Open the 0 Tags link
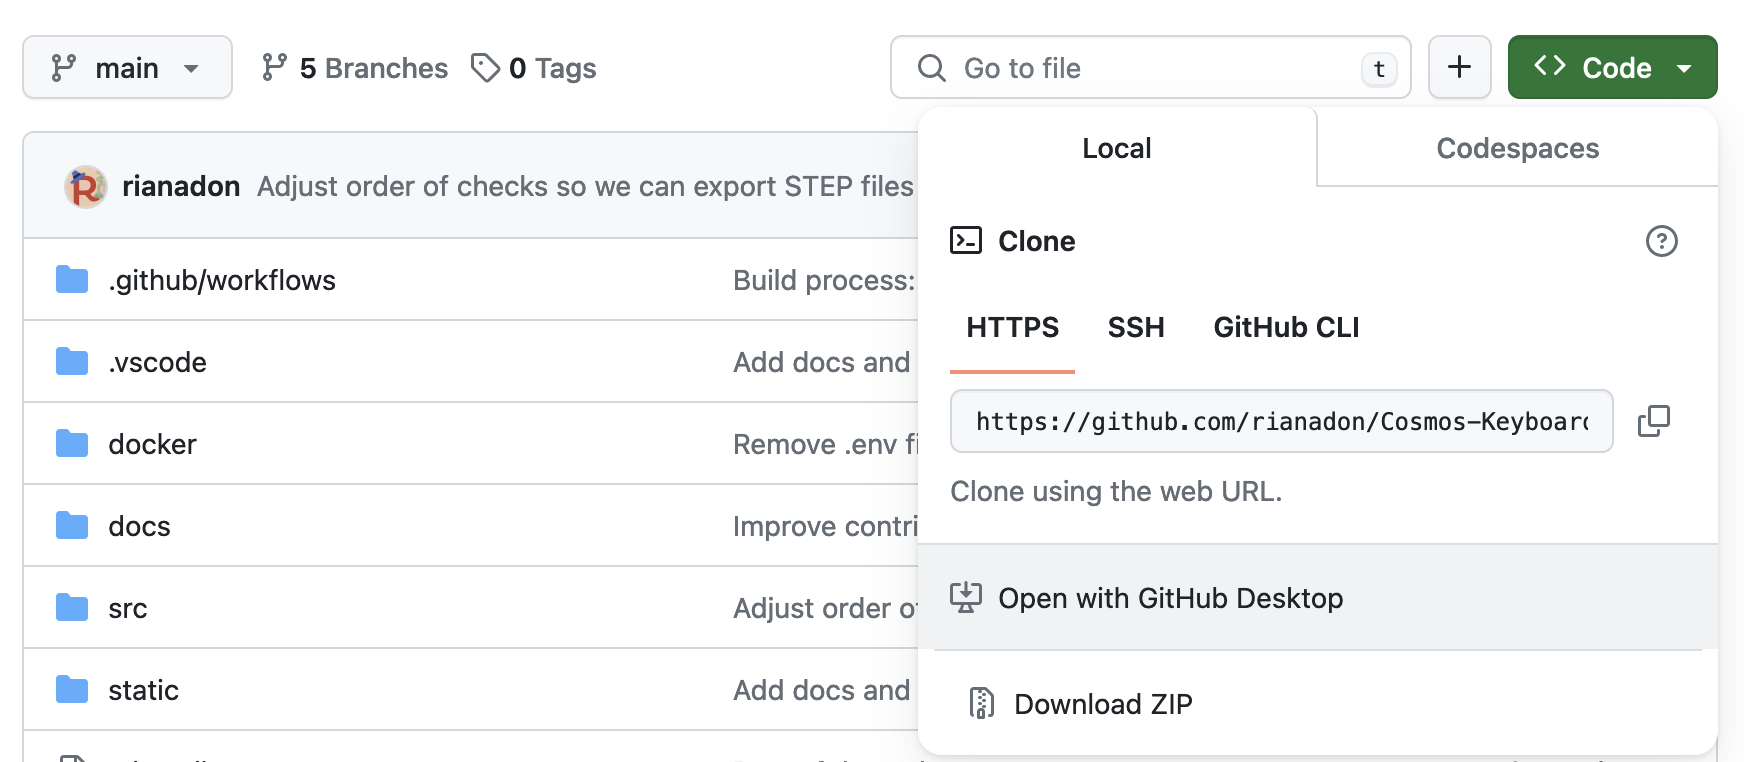Image resolution: width=1744 pixels, height=762 pixels. tap(534, 68)
